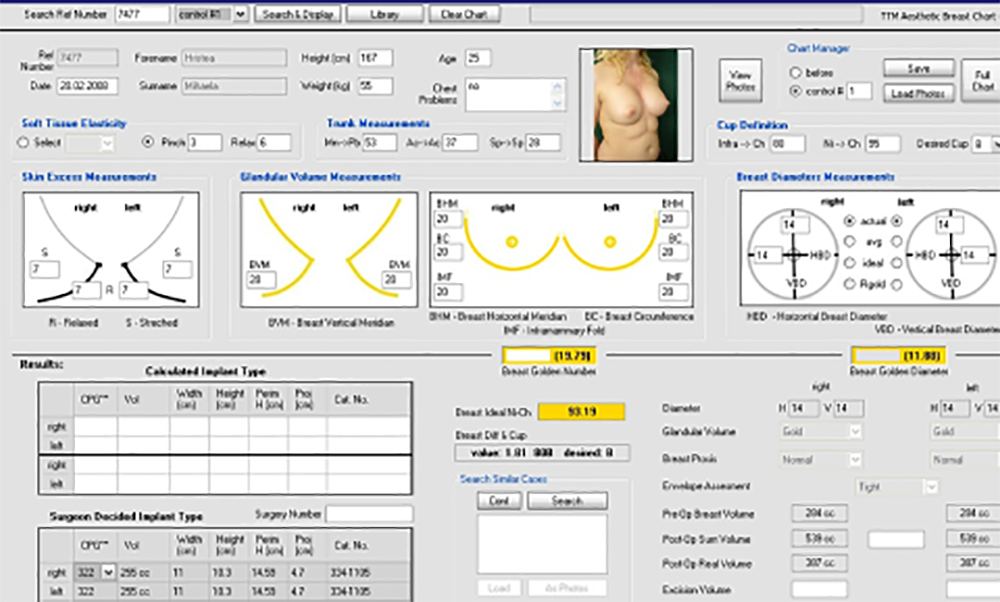Expand the Envelope Assessment dropdown

(x=931, y=487)
